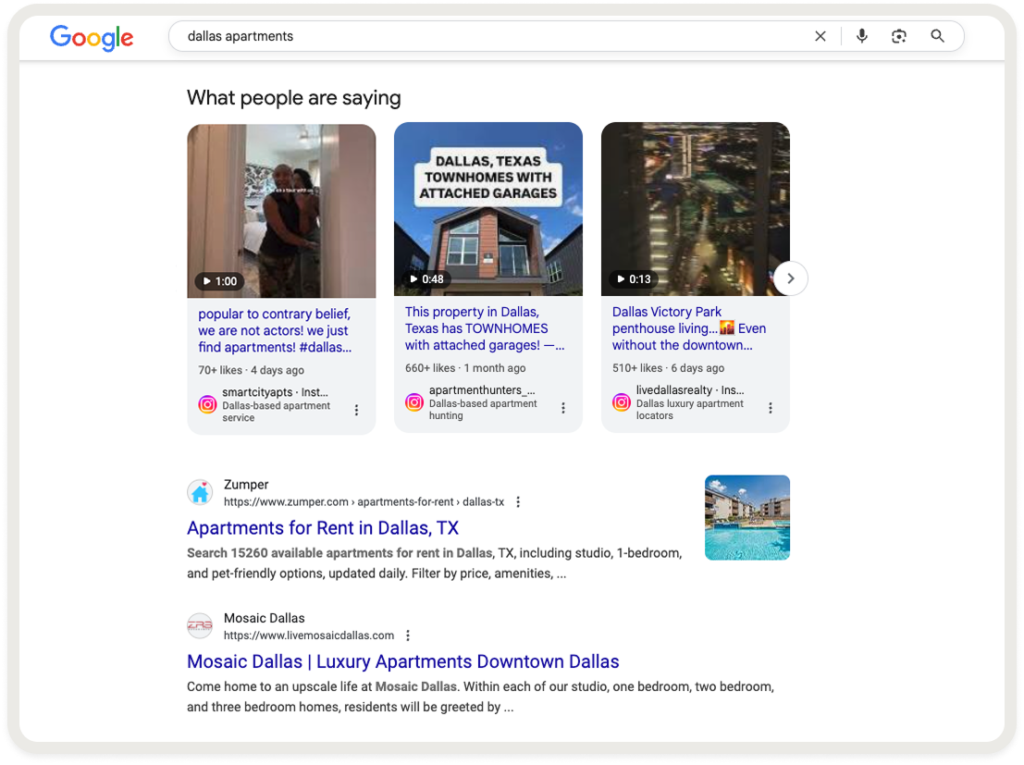Open three-dot menu next to Zumper URL
This screenshot has width=1024, height=765.
pyautogui.click(x=518, y=502)
